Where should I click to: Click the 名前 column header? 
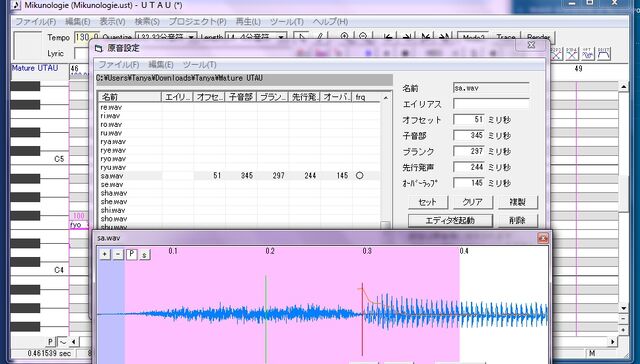click(130, 97)
